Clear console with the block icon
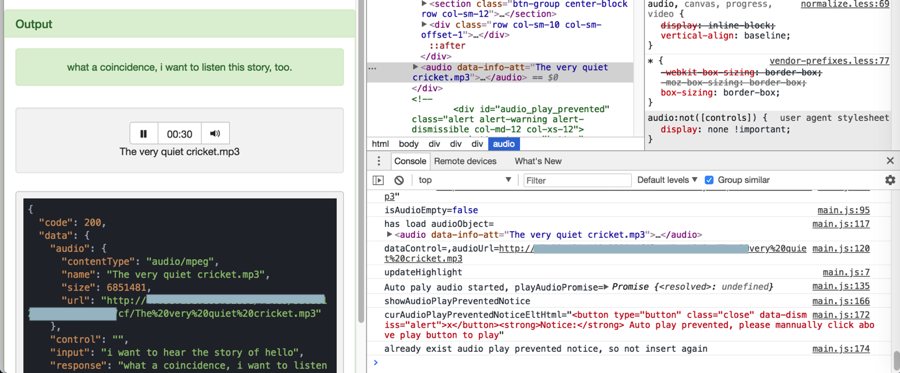The image size is (900, 373). (399, 180)
